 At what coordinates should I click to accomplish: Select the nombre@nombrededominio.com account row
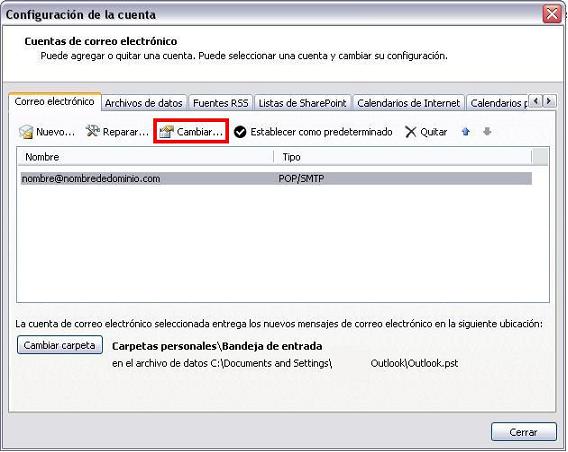276,179
